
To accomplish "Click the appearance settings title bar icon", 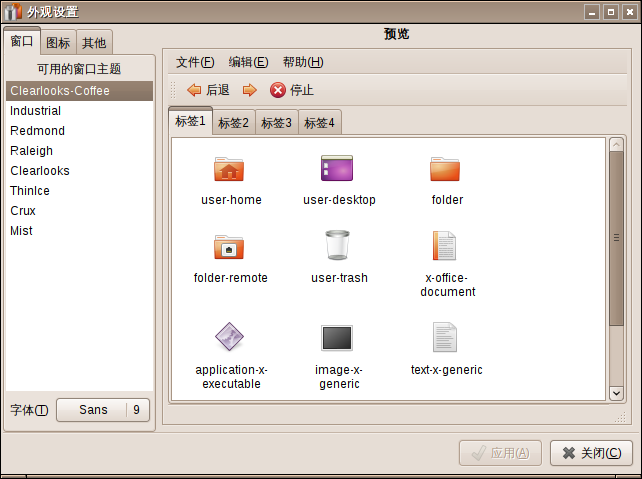I will click(x=12, y=11).
